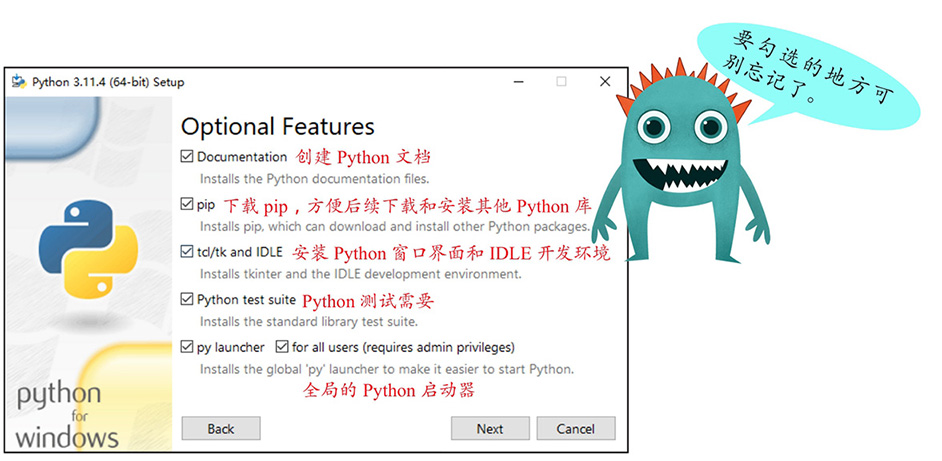The width and height of the screenshot is (942, 461).
Task: Go back with the Back button
Action: point(220,429)
